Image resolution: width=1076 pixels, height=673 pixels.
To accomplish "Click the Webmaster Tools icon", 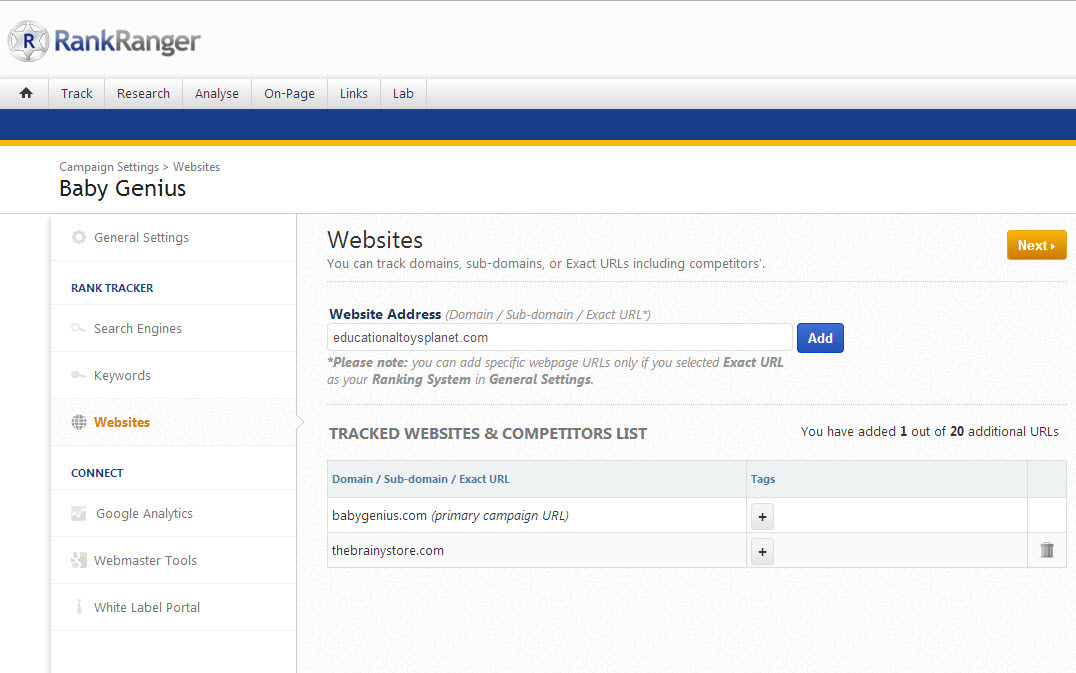I will click(x=78, y=560).
